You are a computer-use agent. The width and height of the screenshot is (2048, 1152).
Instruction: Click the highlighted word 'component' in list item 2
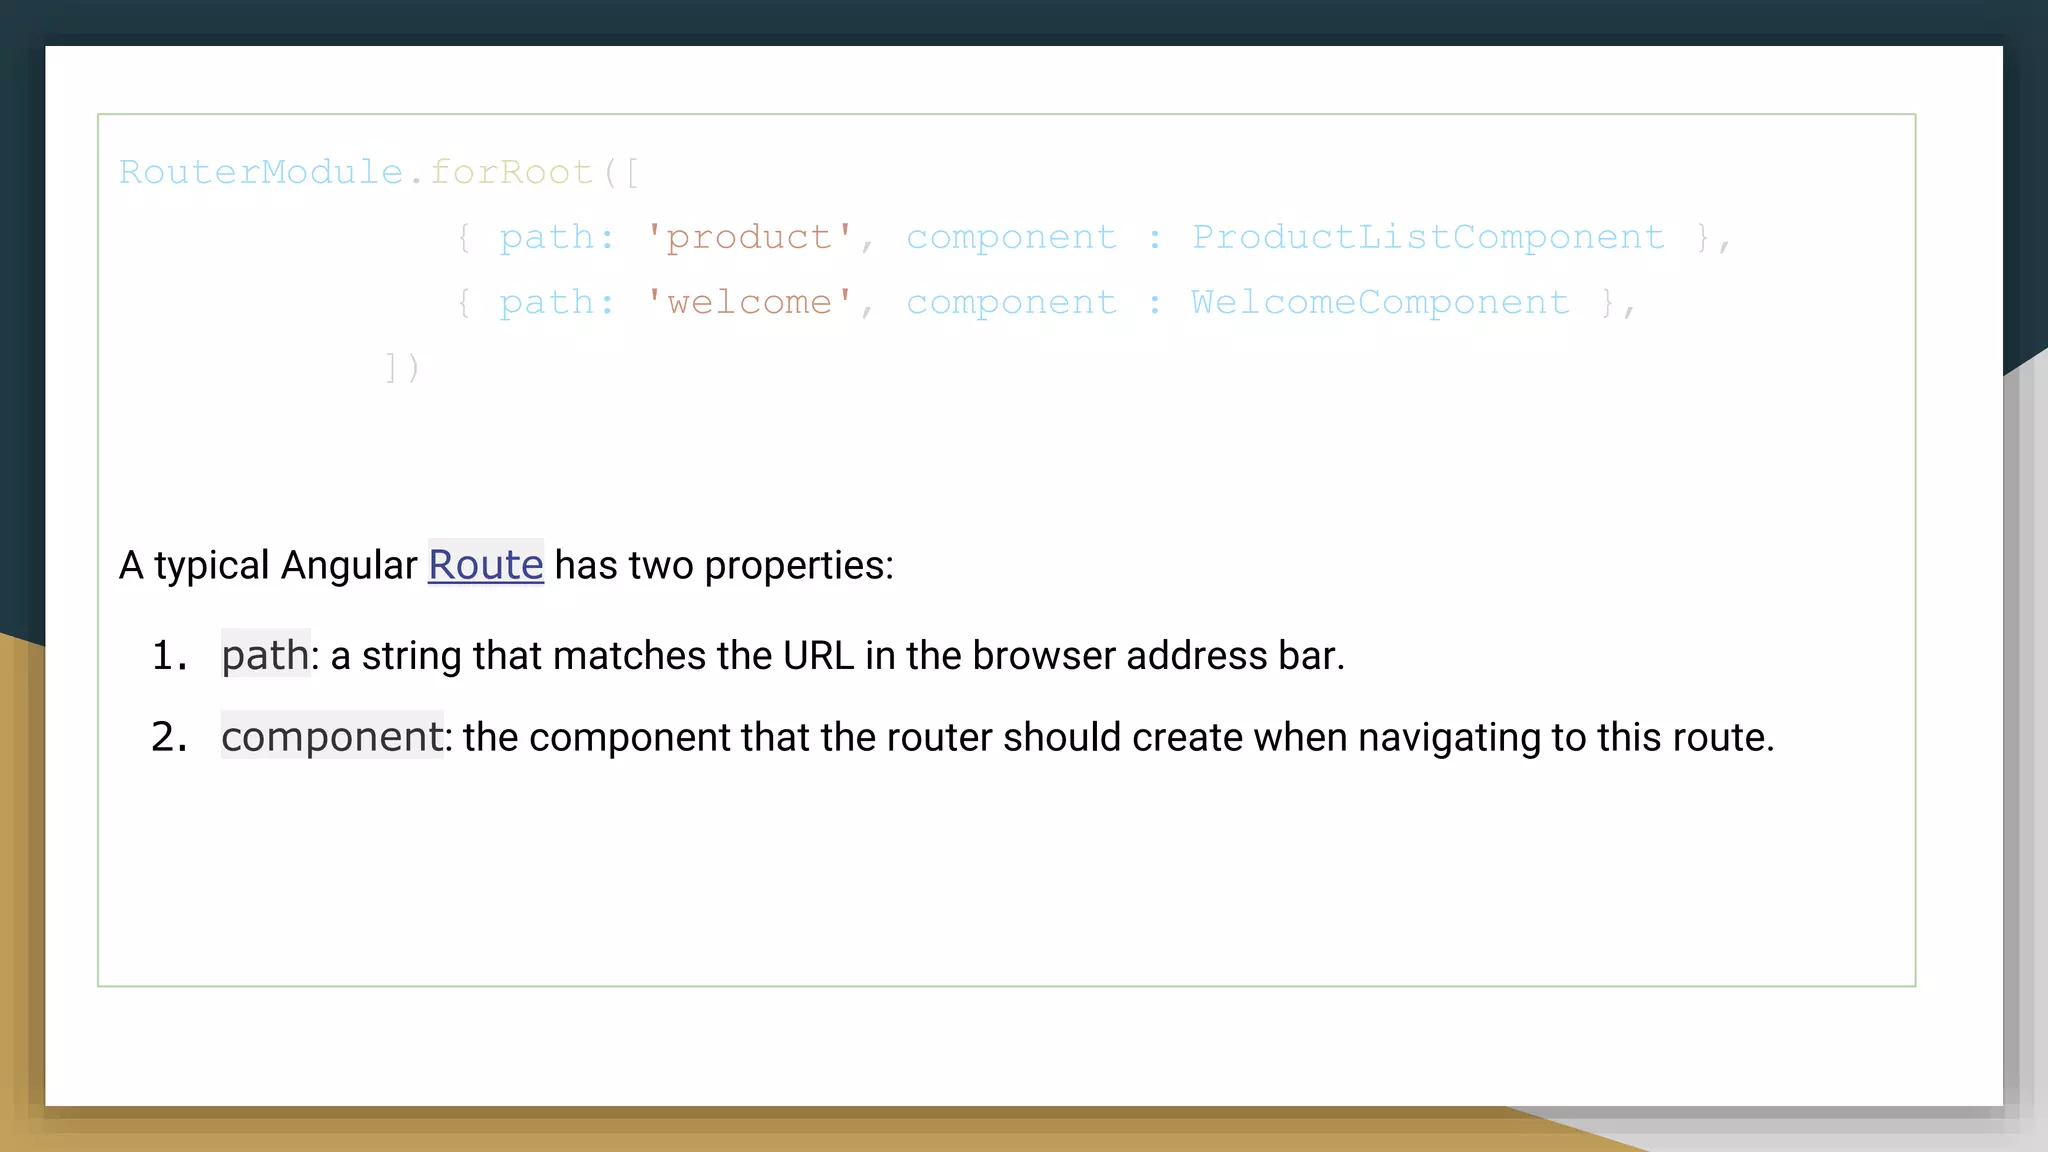tap(332, 737)
